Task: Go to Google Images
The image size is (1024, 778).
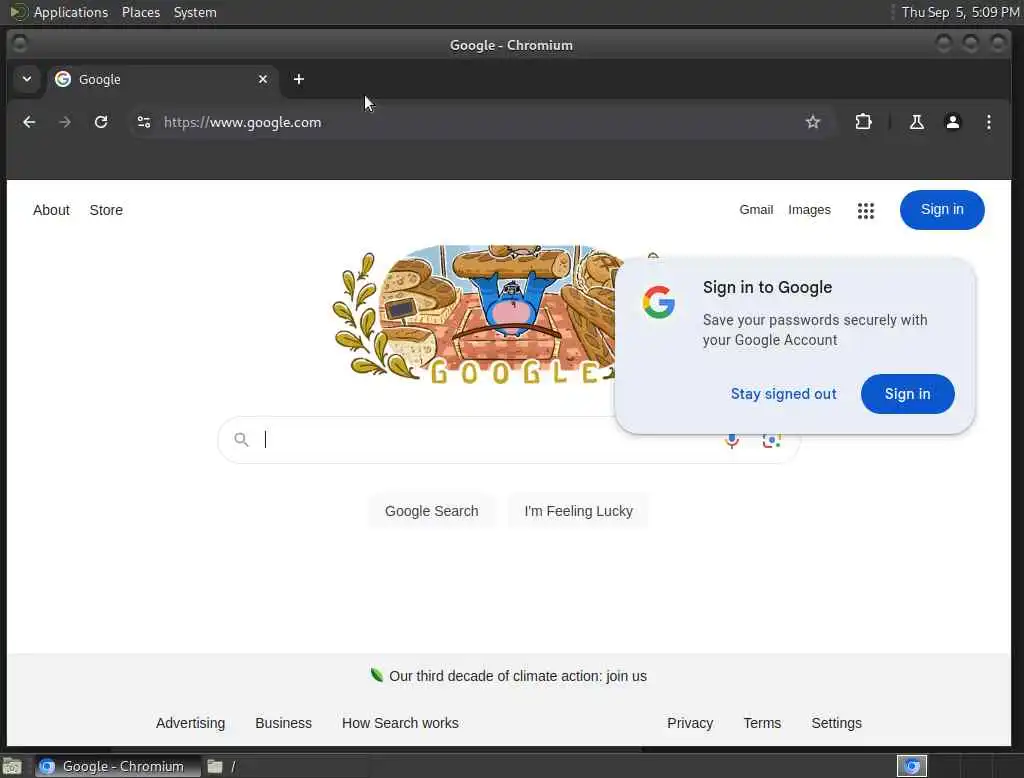Action: click(x=809, y=210)
